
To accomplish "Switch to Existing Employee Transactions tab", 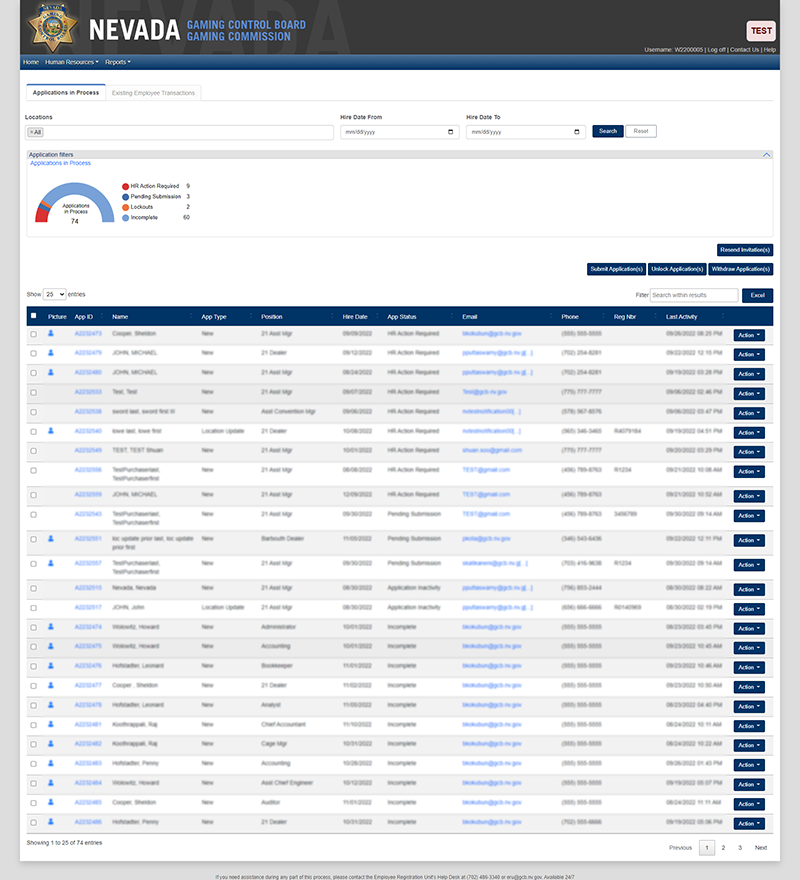I will [153, 93].
